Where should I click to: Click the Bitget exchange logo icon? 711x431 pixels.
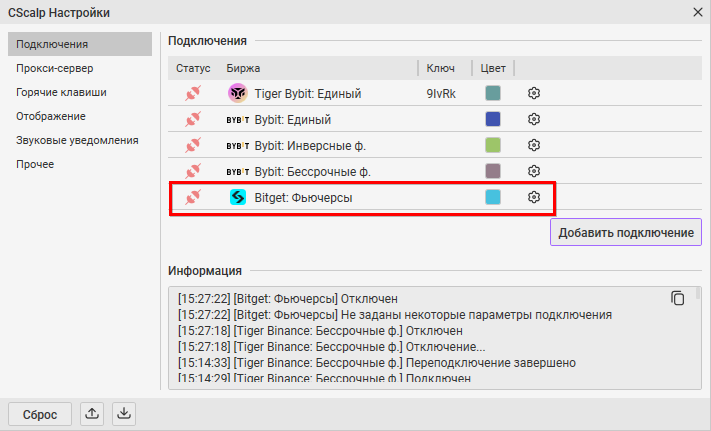pyautogui.click(x=238, y=197)
